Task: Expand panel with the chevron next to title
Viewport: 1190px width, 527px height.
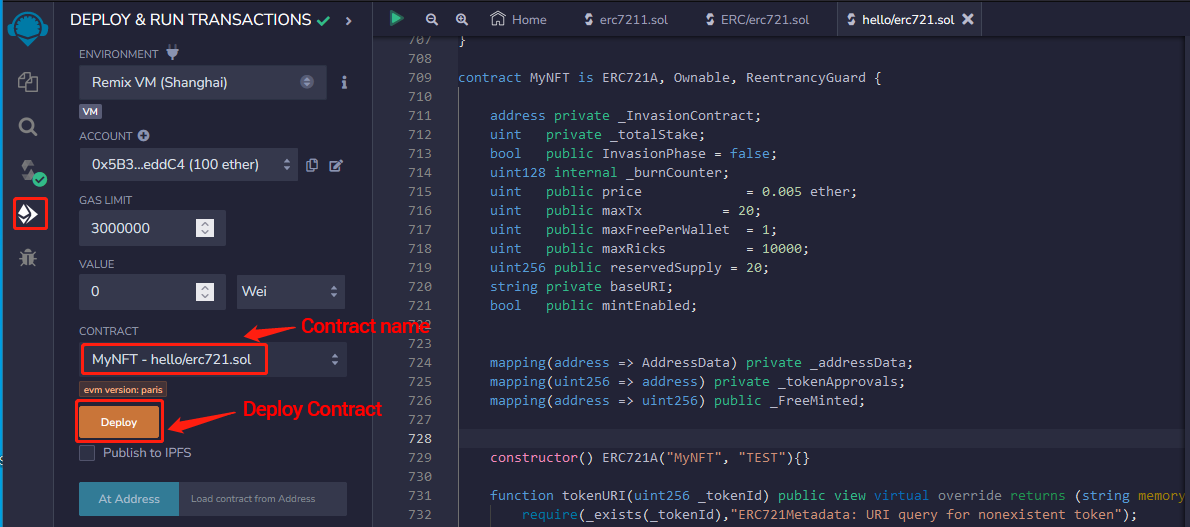Action: coord(348,21)
